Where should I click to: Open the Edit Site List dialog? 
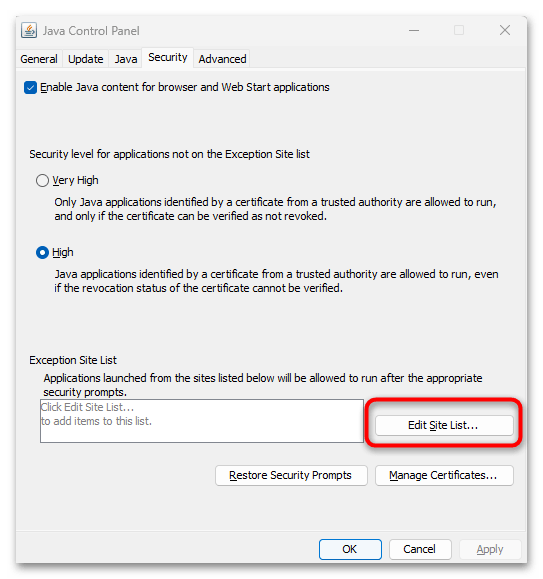click(x=444, y=425)
